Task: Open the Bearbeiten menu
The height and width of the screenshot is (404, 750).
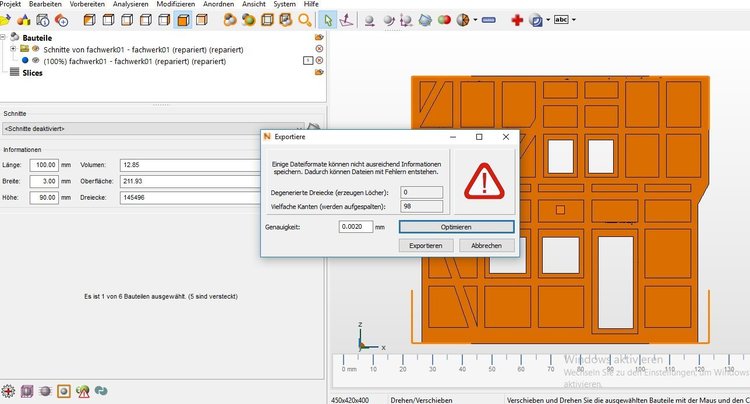Action: point(45,4)
